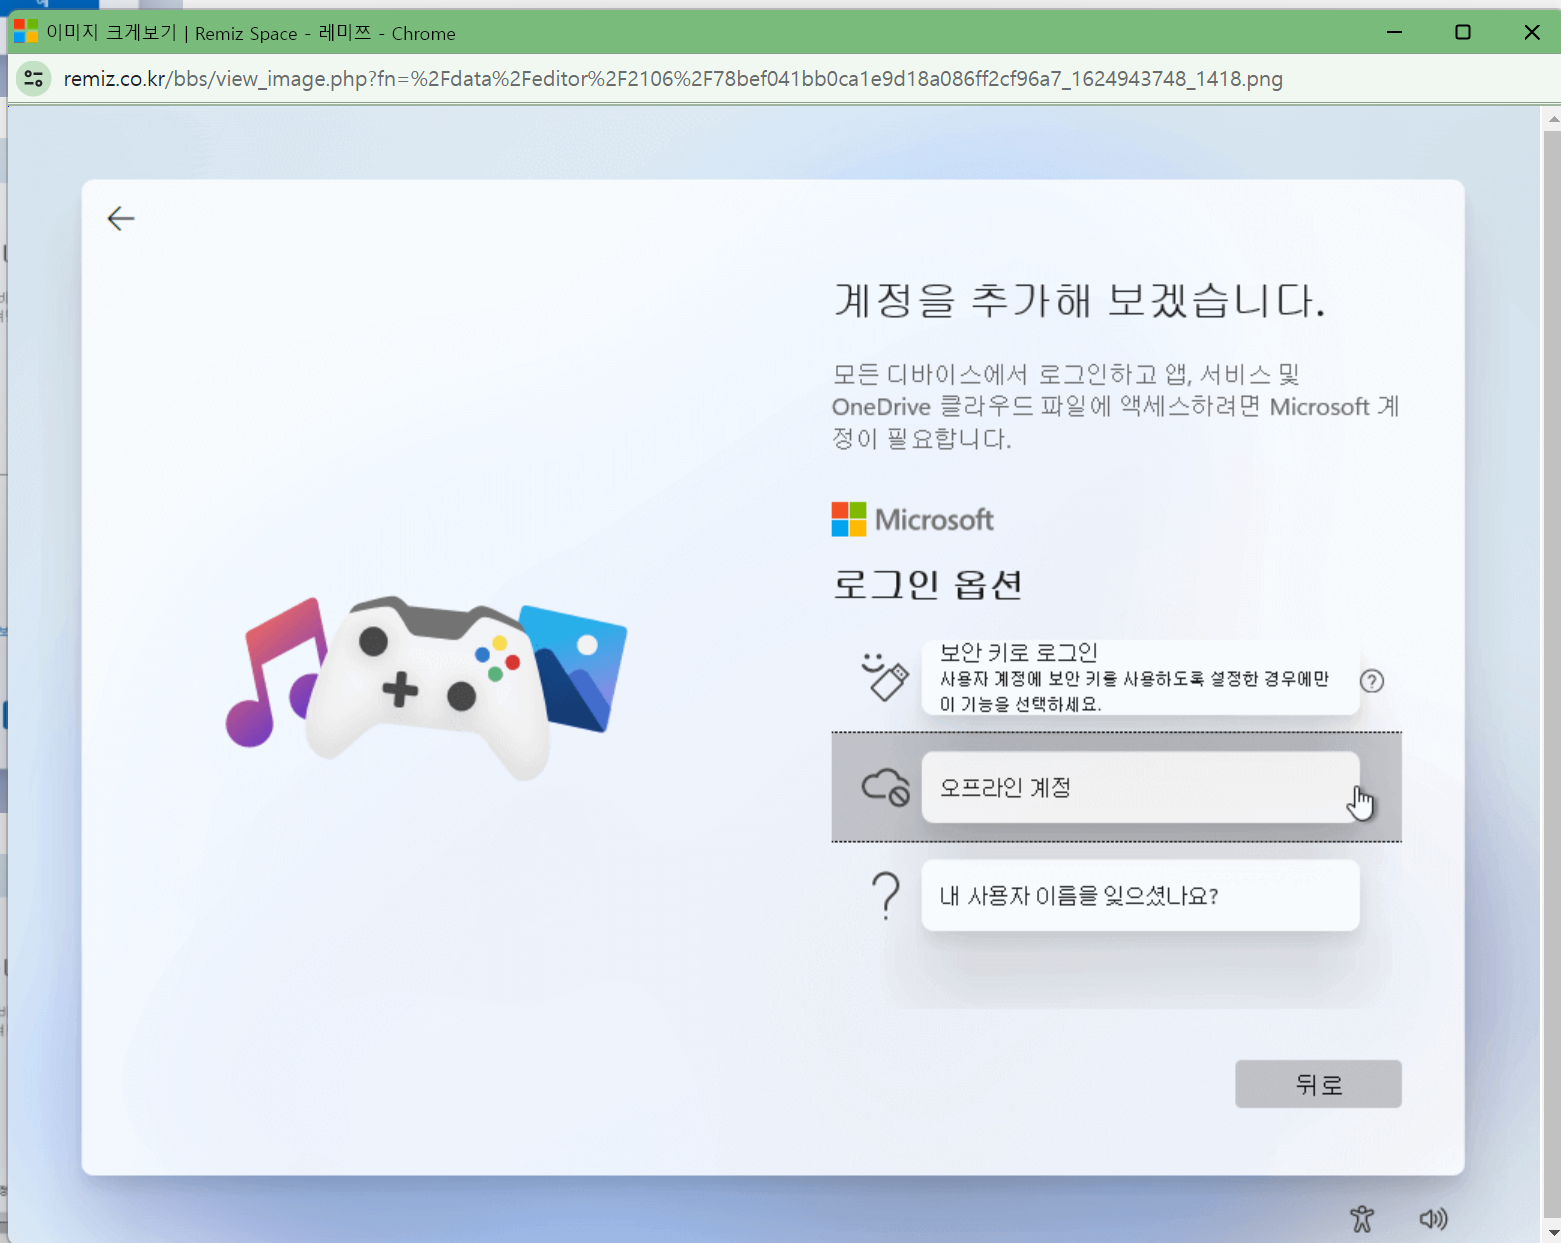
Task: Choose the 오프라인 계정 option
Action: 1140,787
